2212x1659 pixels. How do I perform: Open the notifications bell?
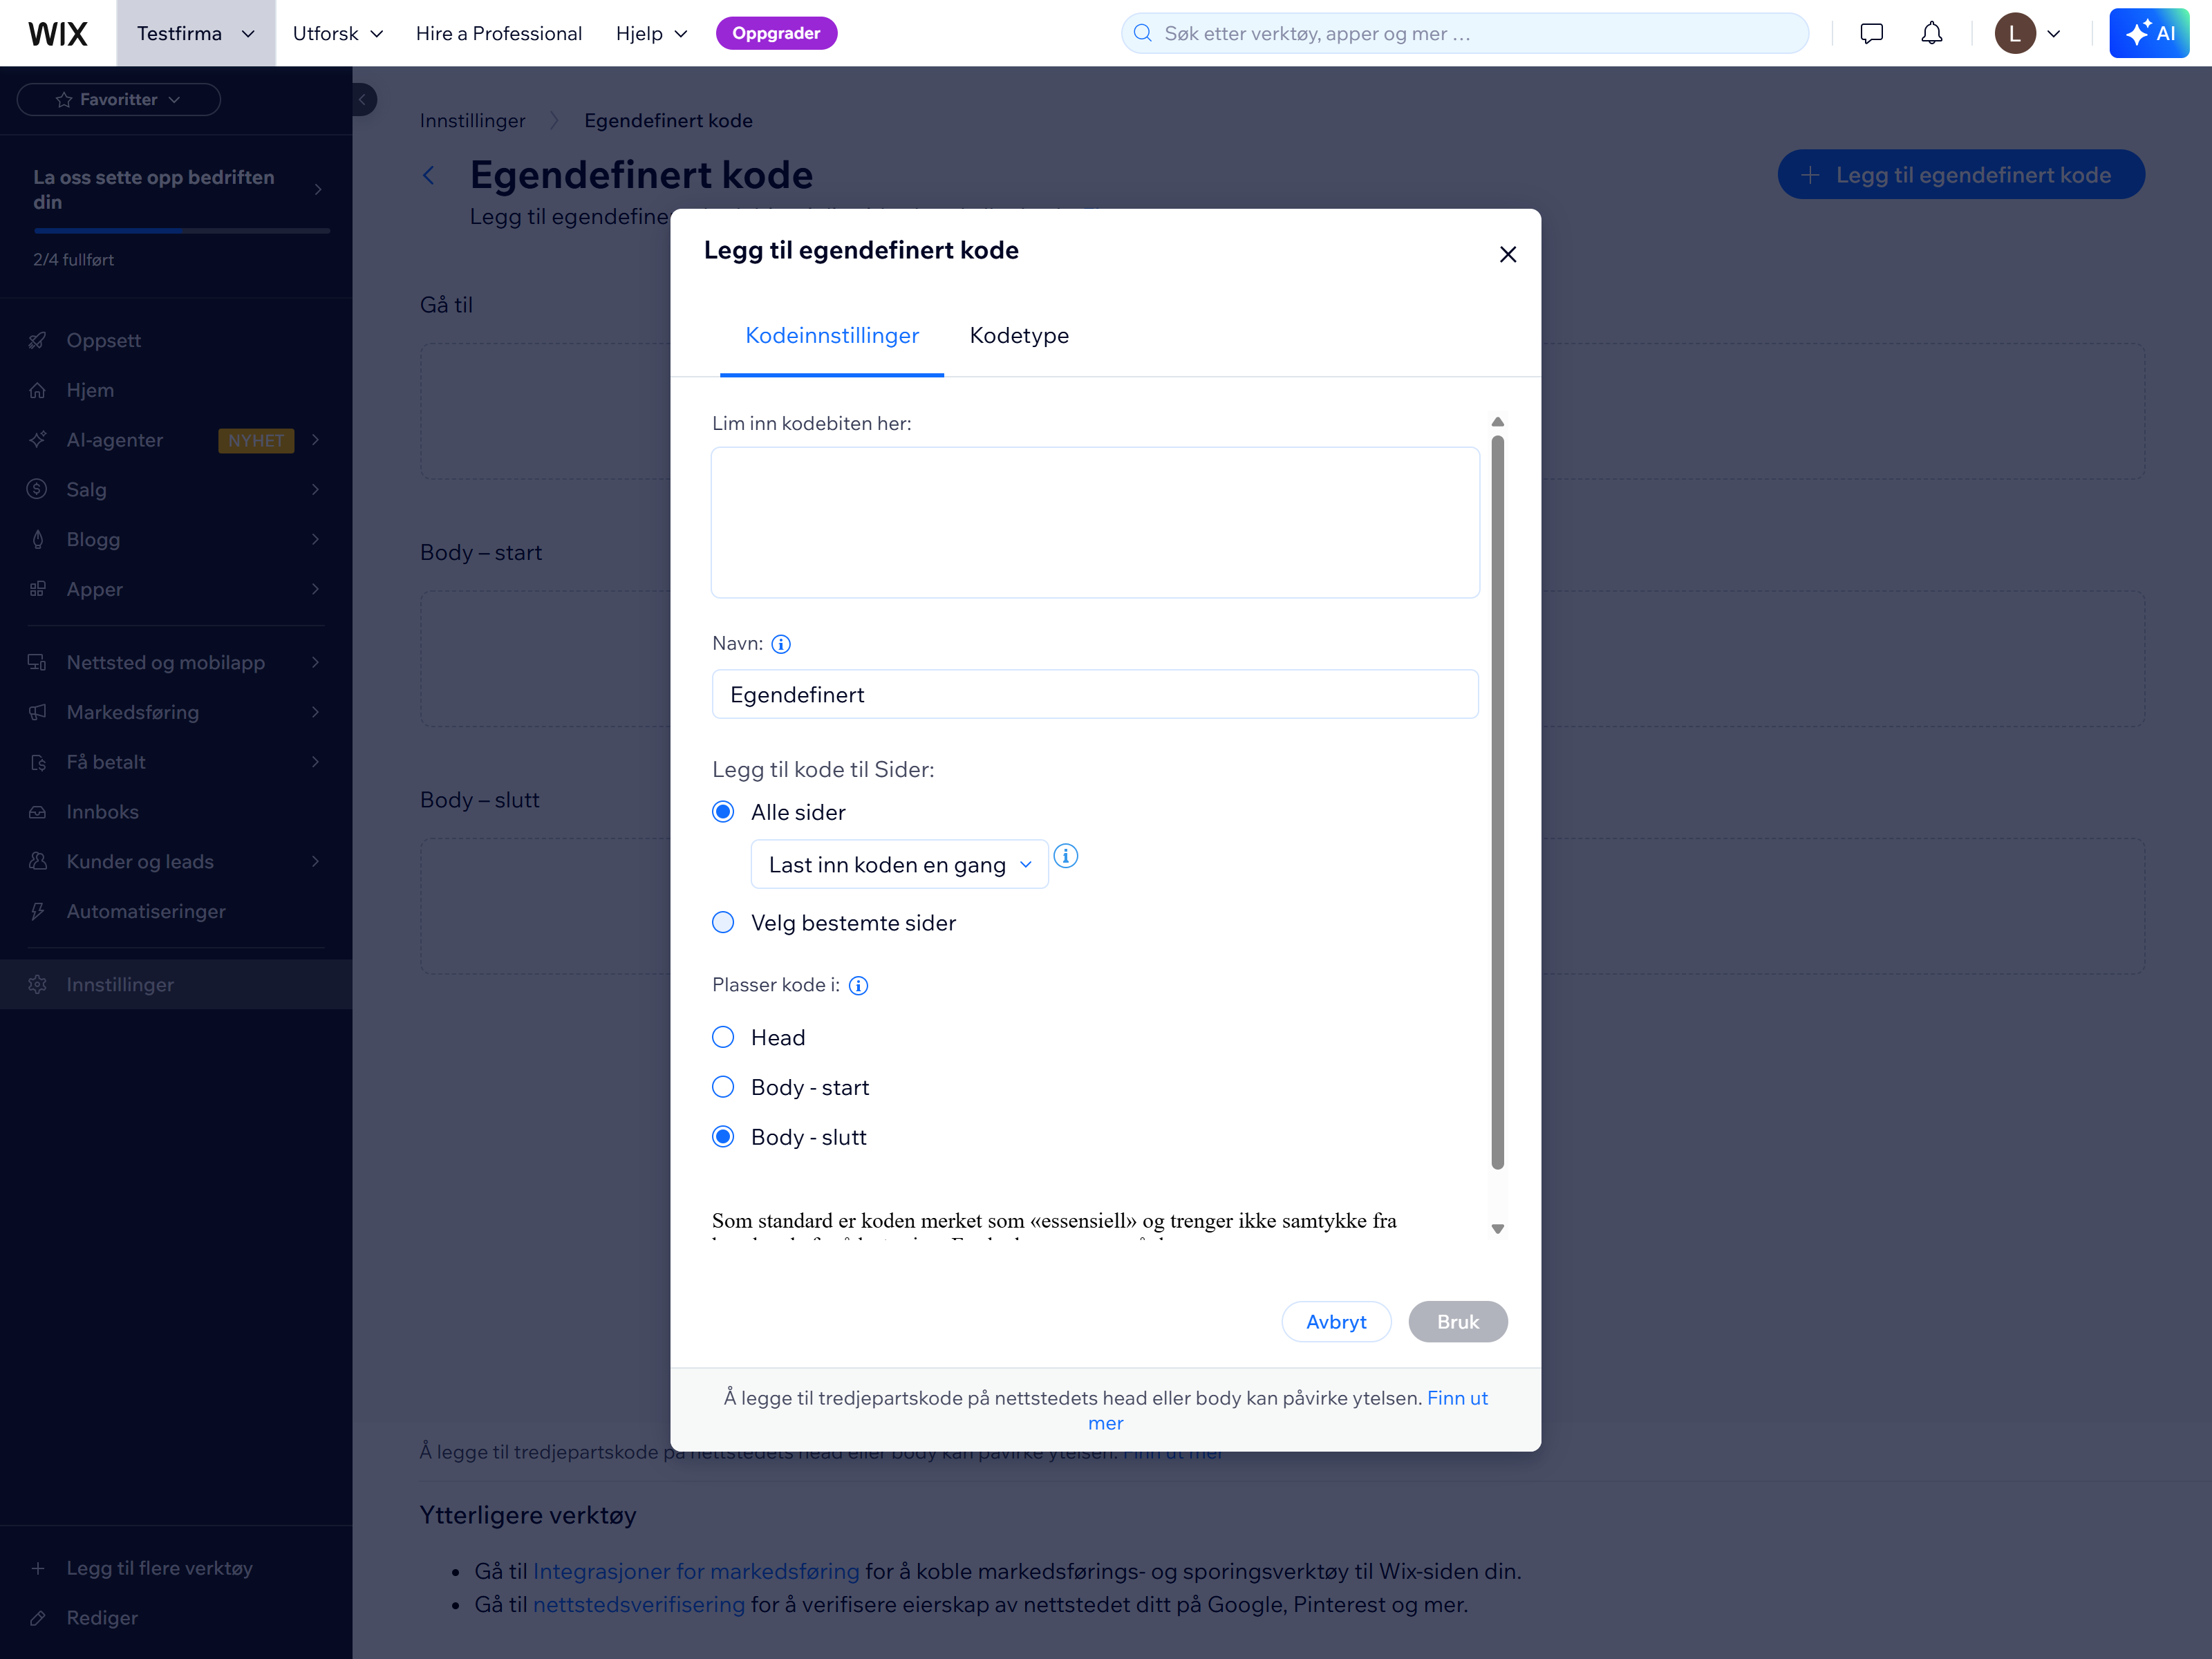(1931, 33)
